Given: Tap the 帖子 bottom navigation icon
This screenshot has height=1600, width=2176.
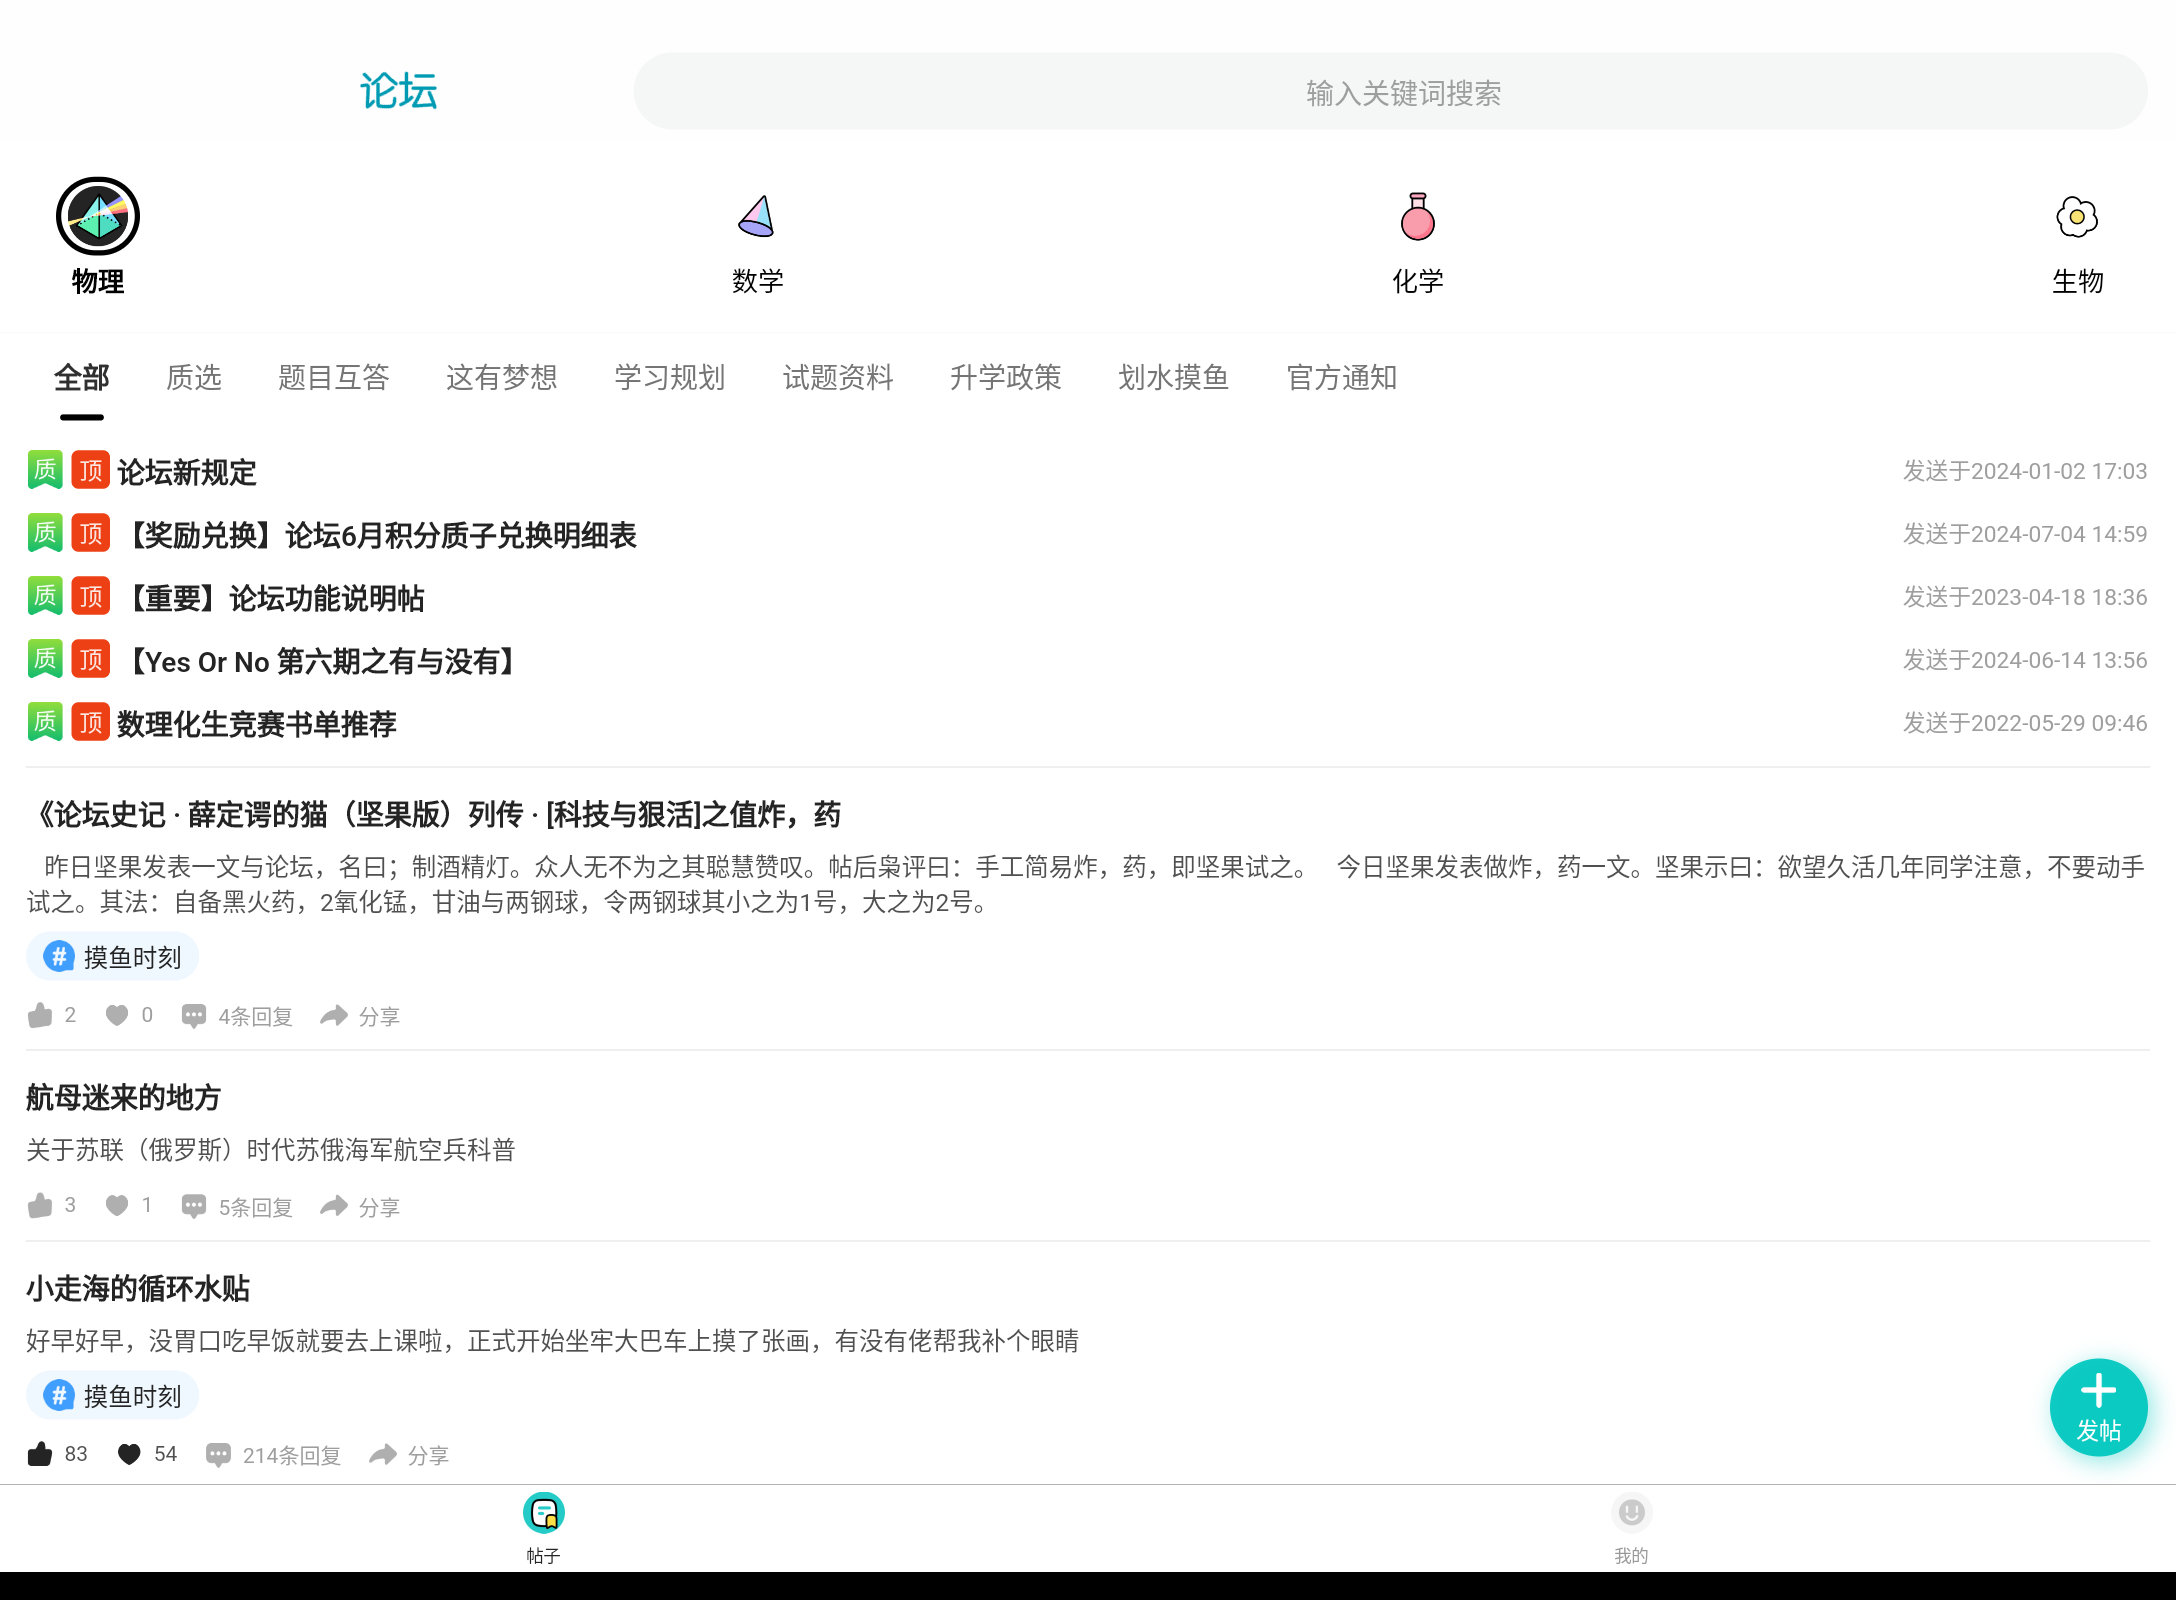Looking at the screenshot, I should point(543,1513).
